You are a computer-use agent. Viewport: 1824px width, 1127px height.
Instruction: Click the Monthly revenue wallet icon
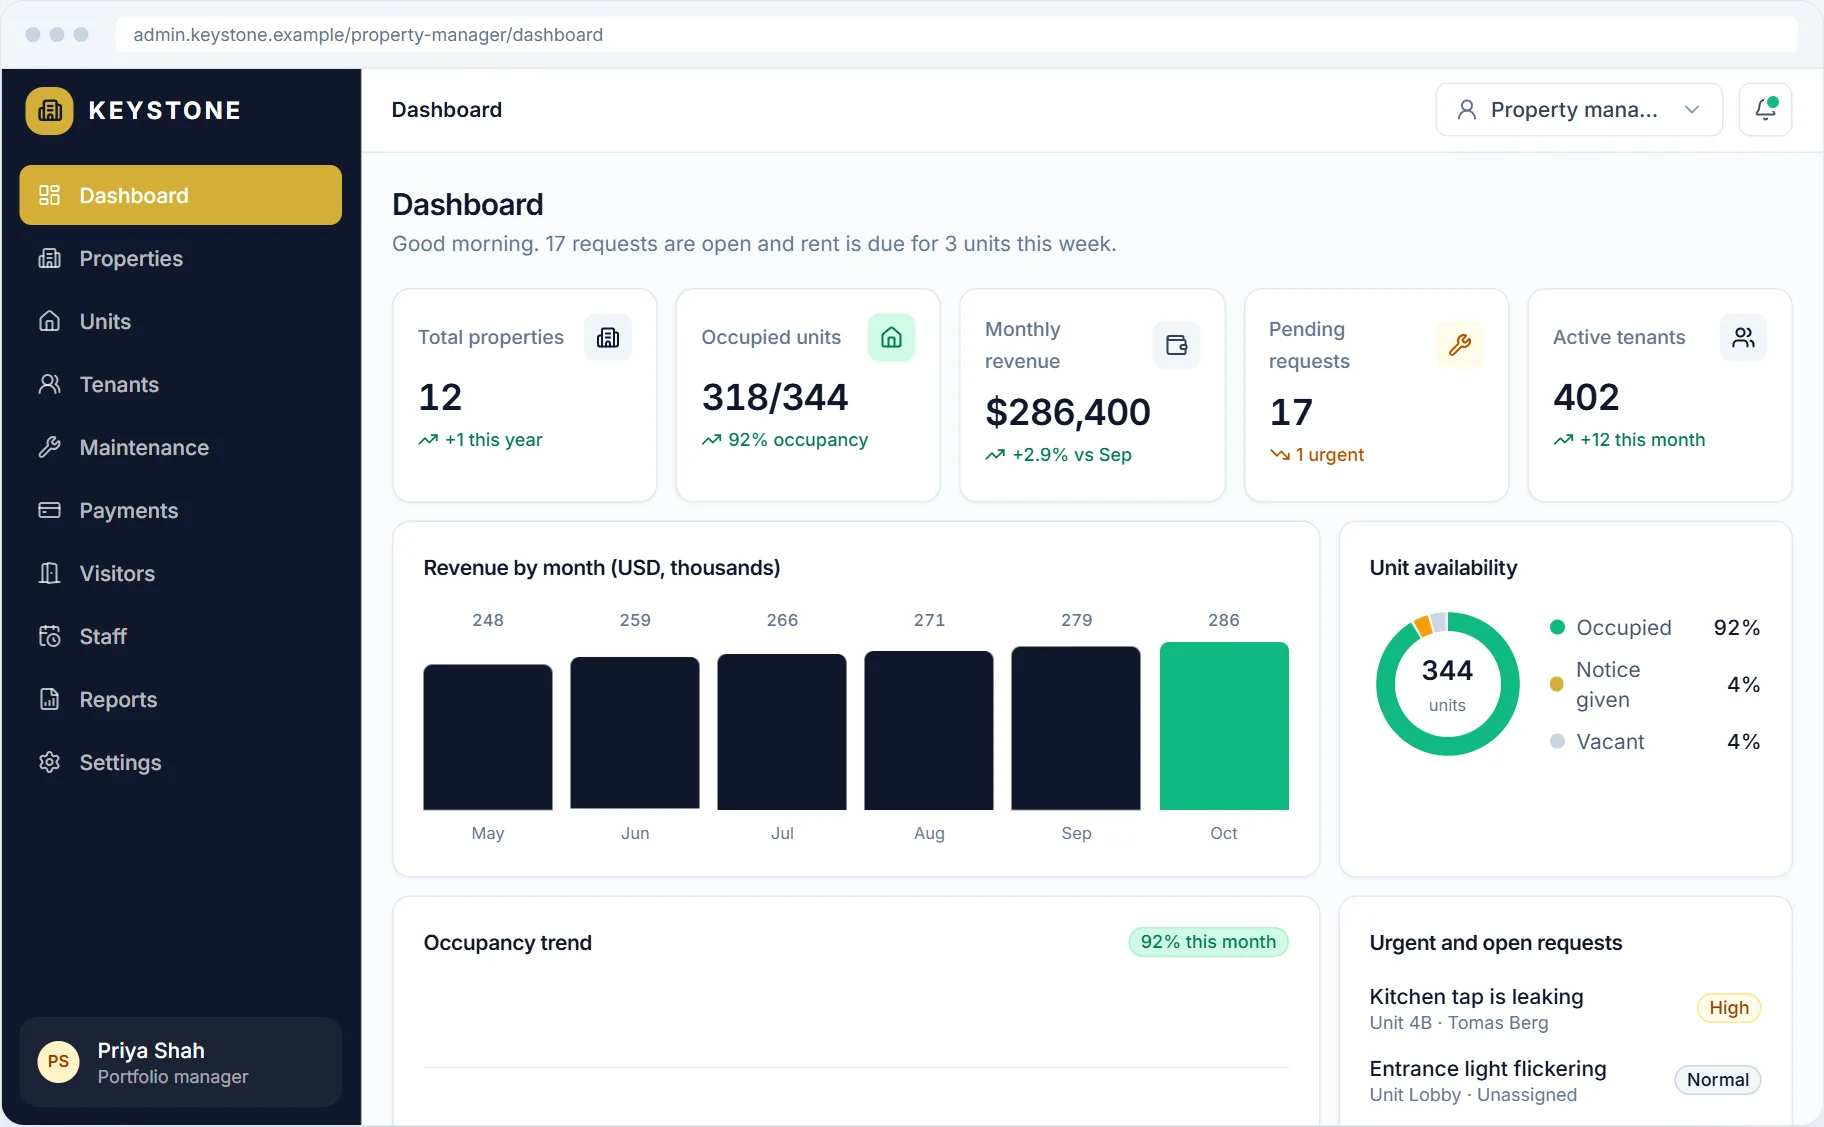coord(1176,345)
